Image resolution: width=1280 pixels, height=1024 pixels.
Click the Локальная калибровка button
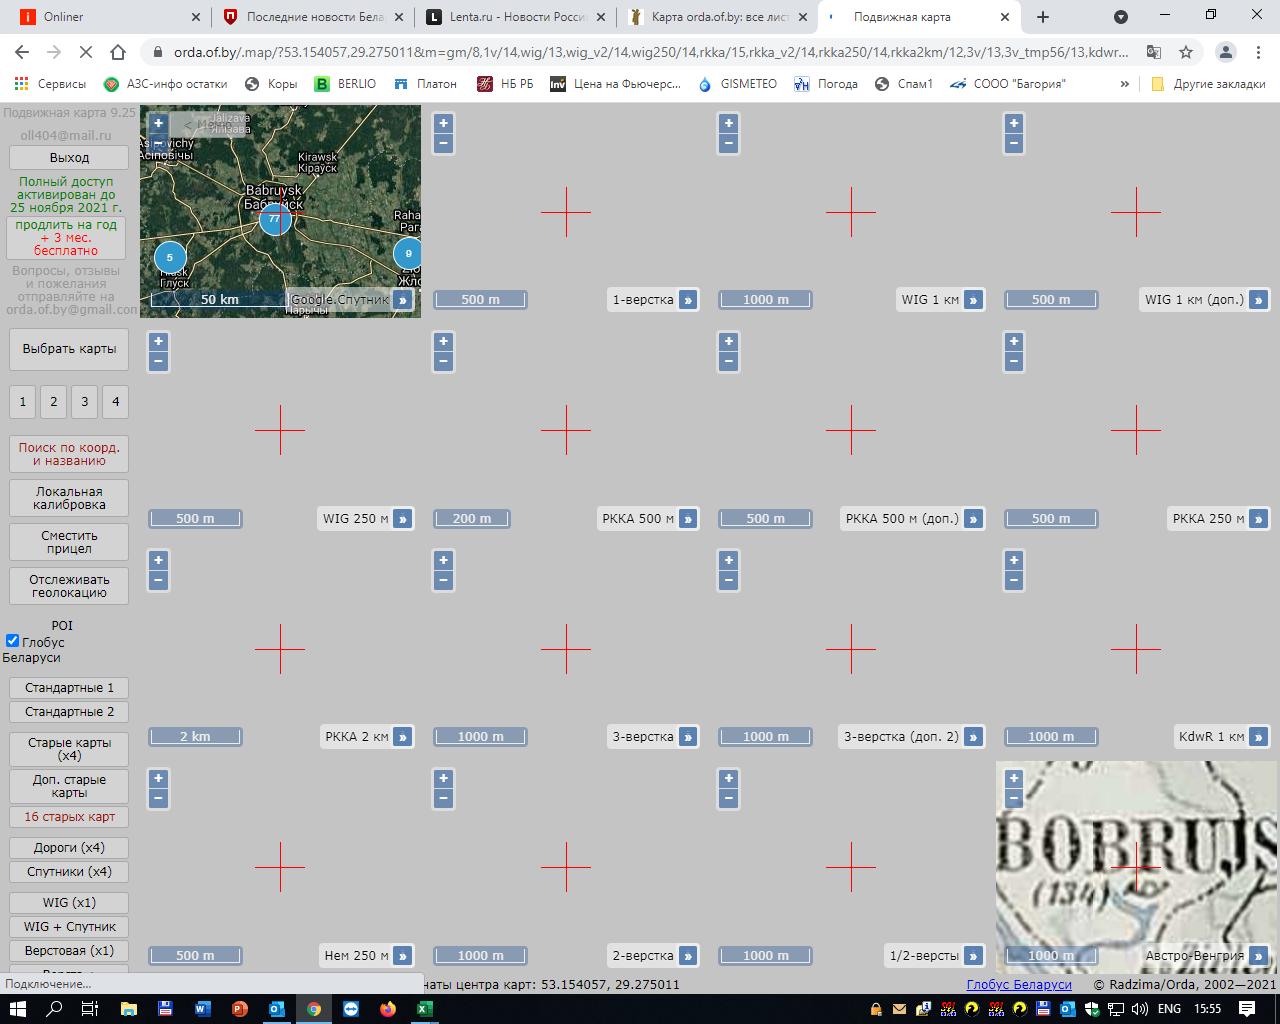69,498
